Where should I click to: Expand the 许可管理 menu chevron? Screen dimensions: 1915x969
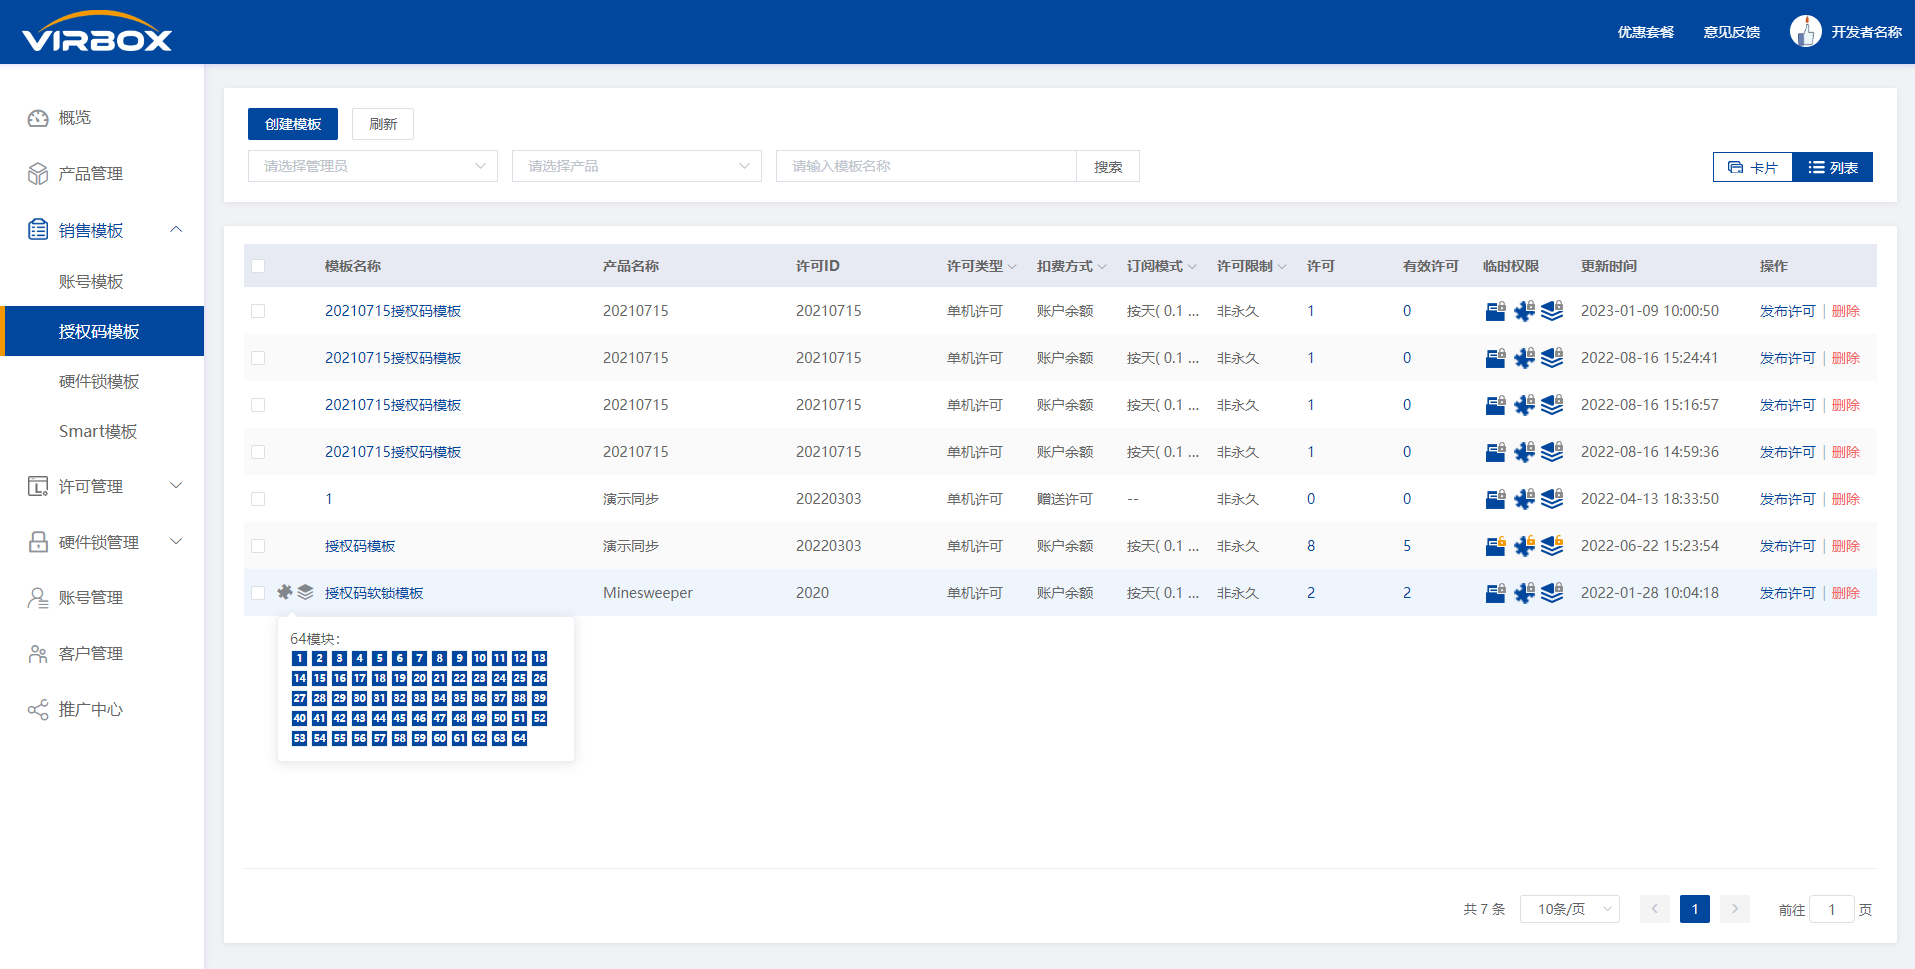coord(176,486)
